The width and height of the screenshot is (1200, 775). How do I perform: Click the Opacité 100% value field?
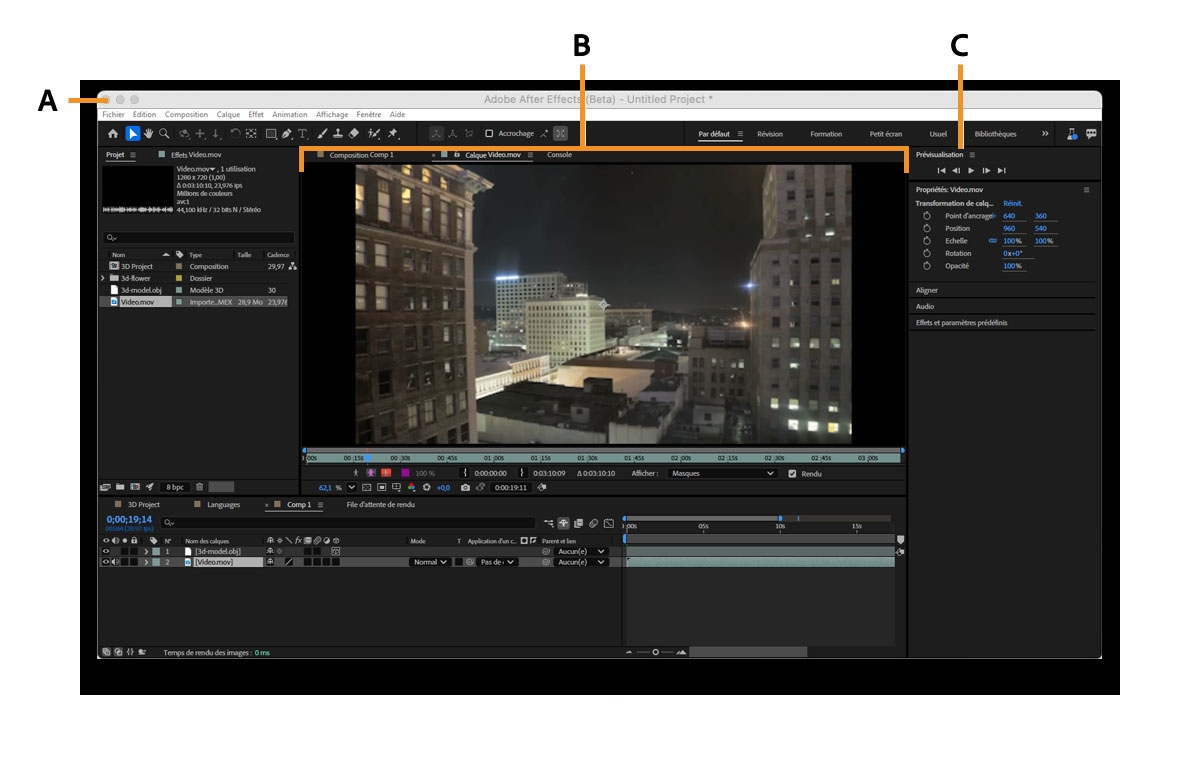pyautogui.click(x=1012, y=266)
